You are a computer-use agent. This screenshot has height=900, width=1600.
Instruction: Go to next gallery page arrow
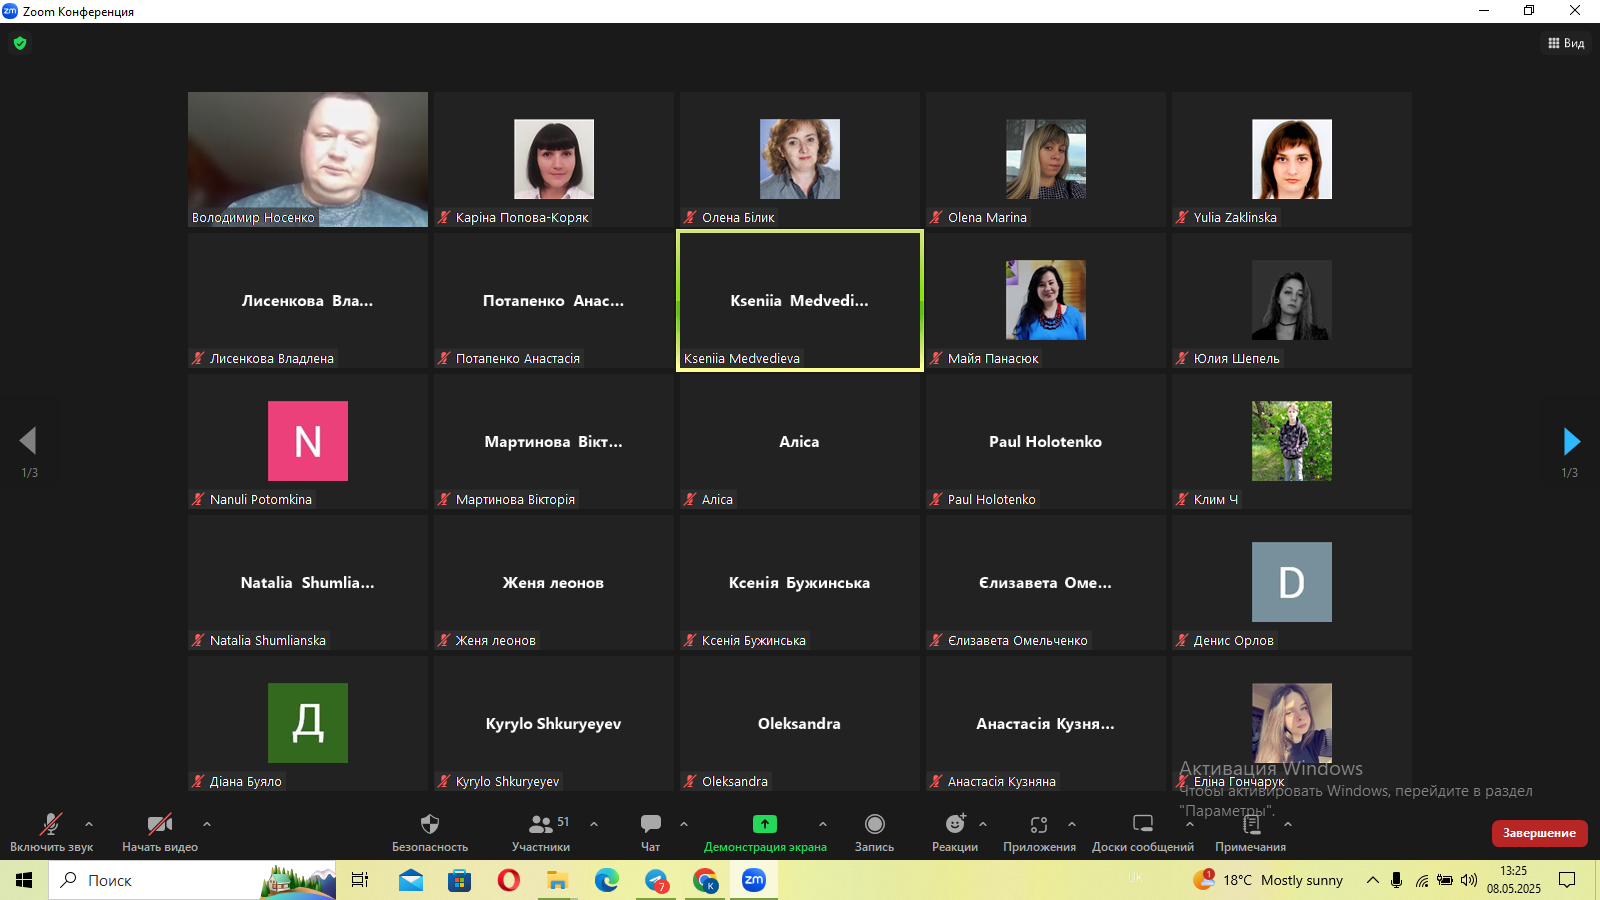[1571, 441]
